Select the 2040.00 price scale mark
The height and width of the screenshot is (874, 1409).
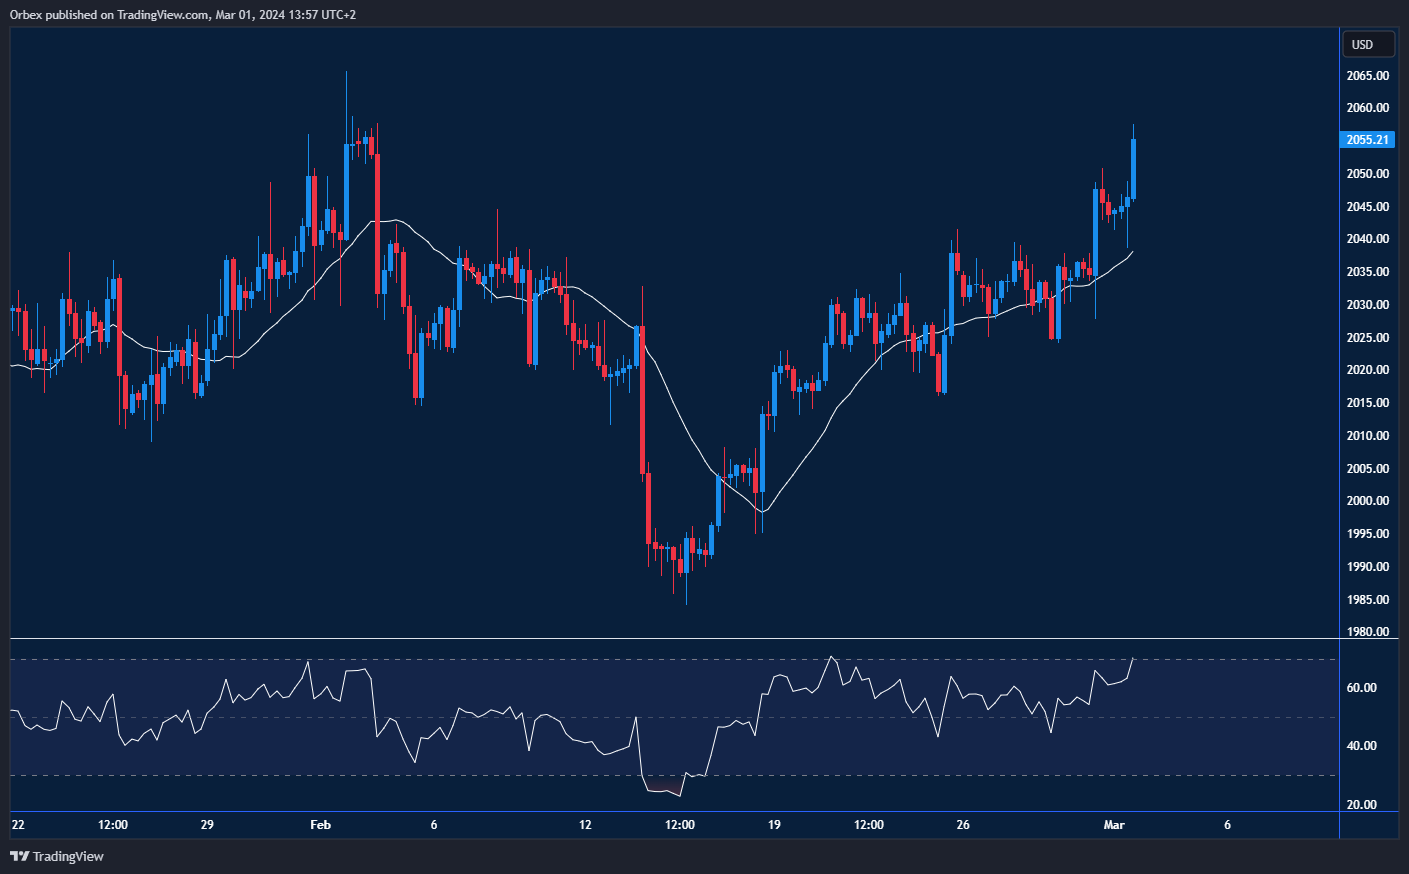click(x=1367, y=239)
